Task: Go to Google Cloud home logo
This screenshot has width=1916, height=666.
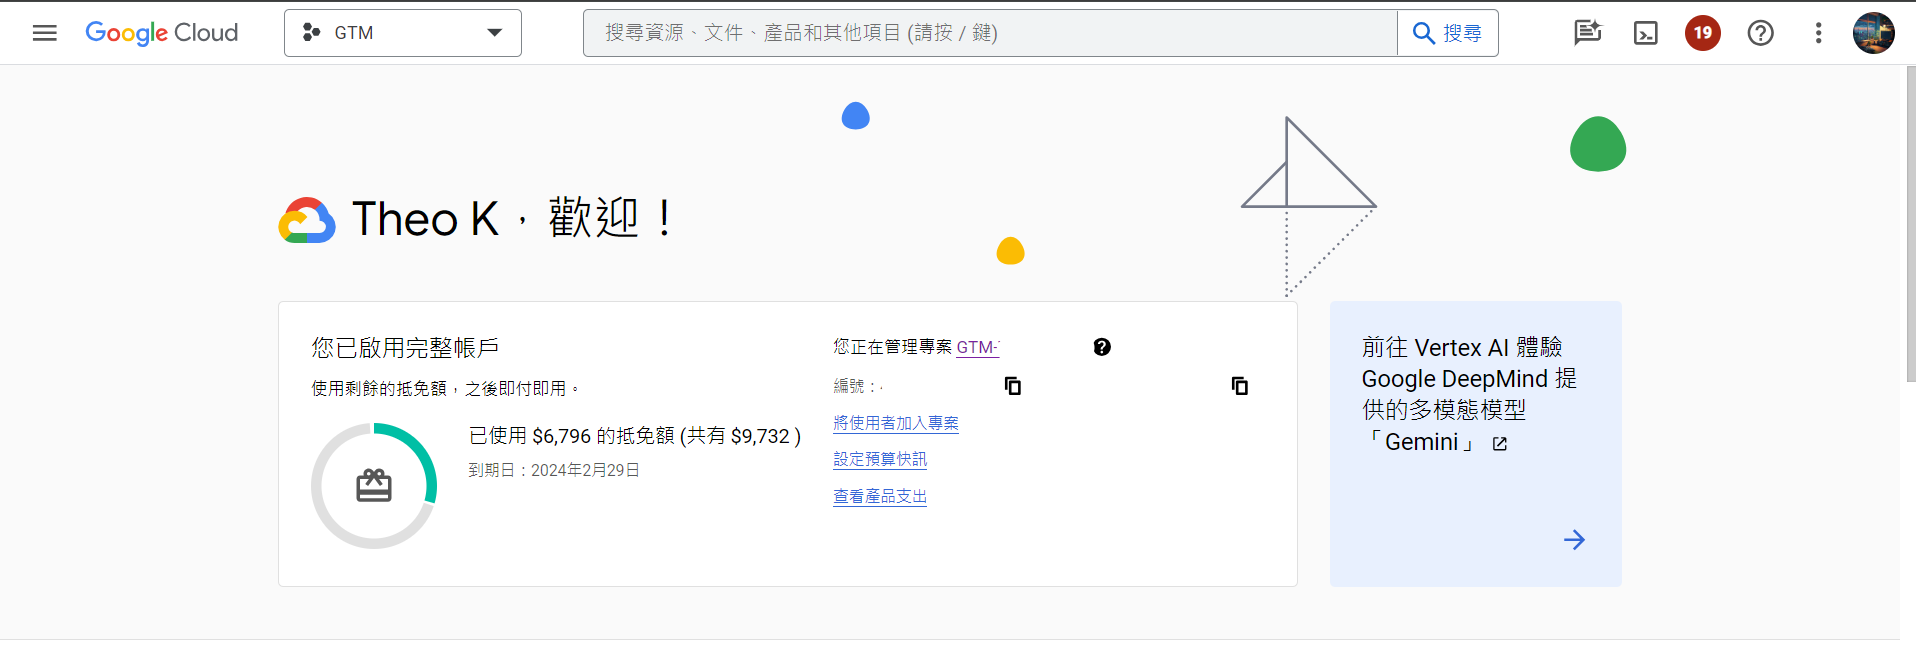Action: (162, 33)
